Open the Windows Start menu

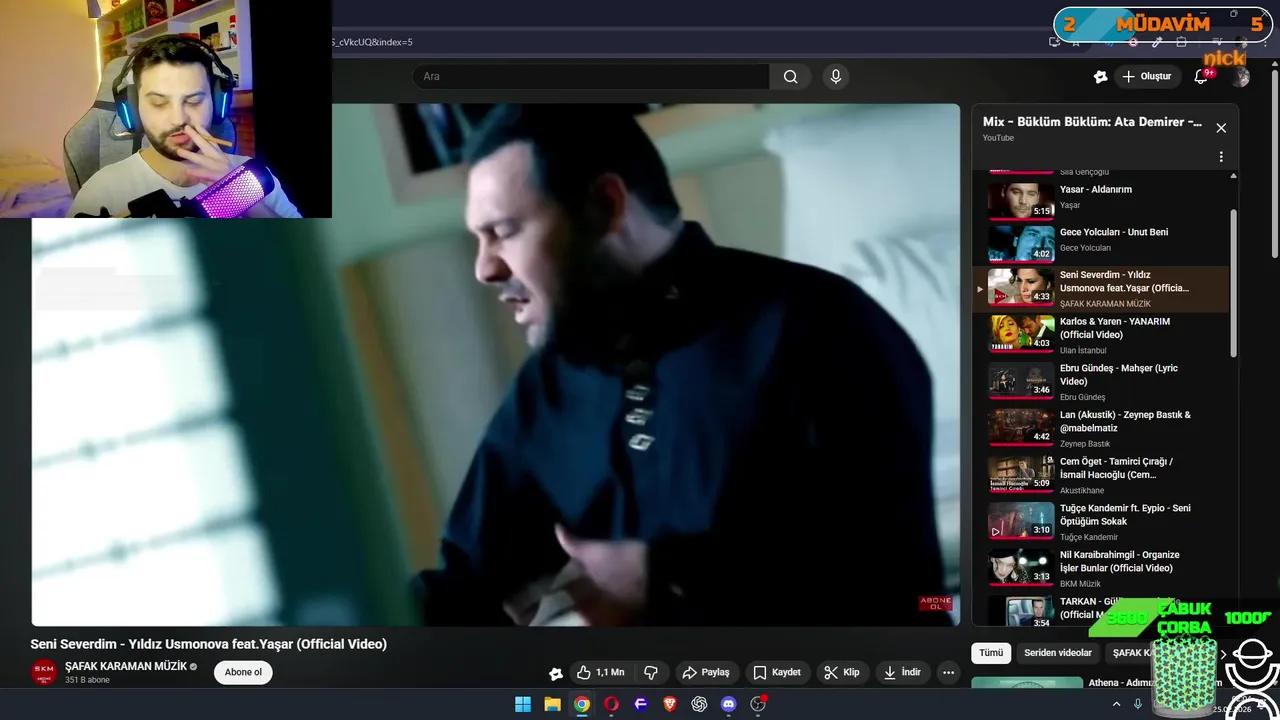[523, 704]
